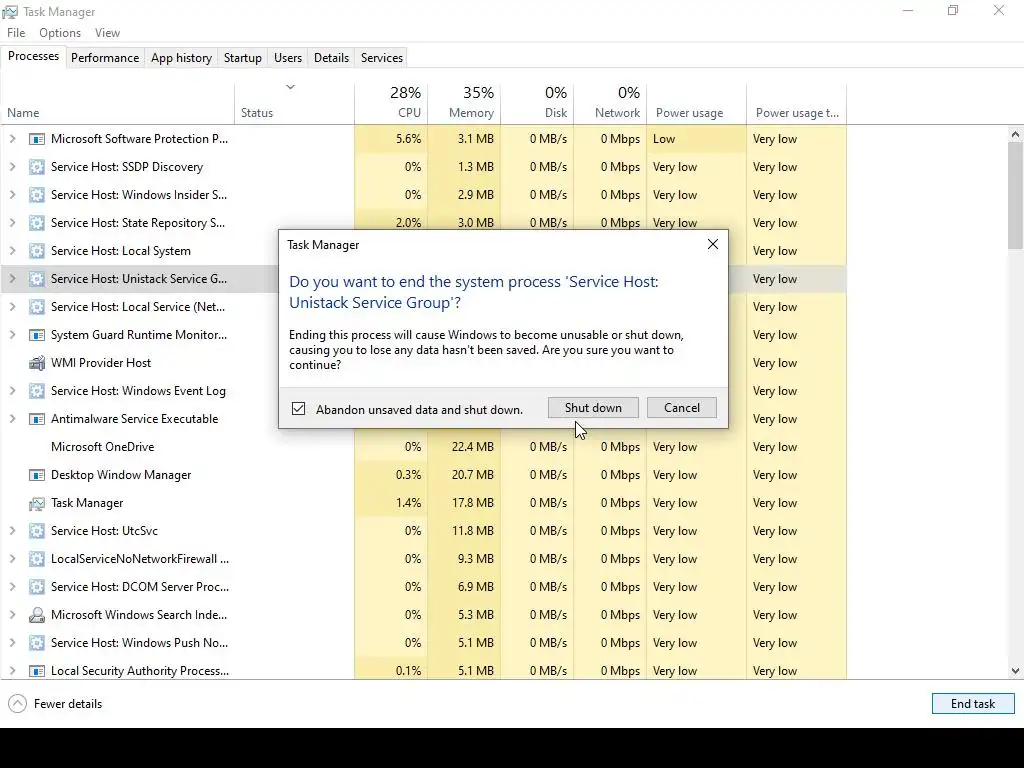Click the Desktop Window Manager icon
The height and width of the screenshot is (768, 1024).
[x=37, y=475]
